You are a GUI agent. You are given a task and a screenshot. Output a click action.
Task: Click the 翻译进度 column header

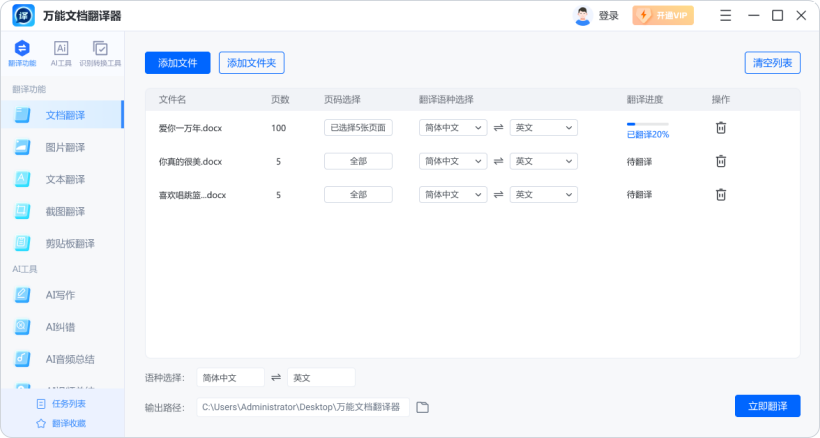[x=645, y=99]
